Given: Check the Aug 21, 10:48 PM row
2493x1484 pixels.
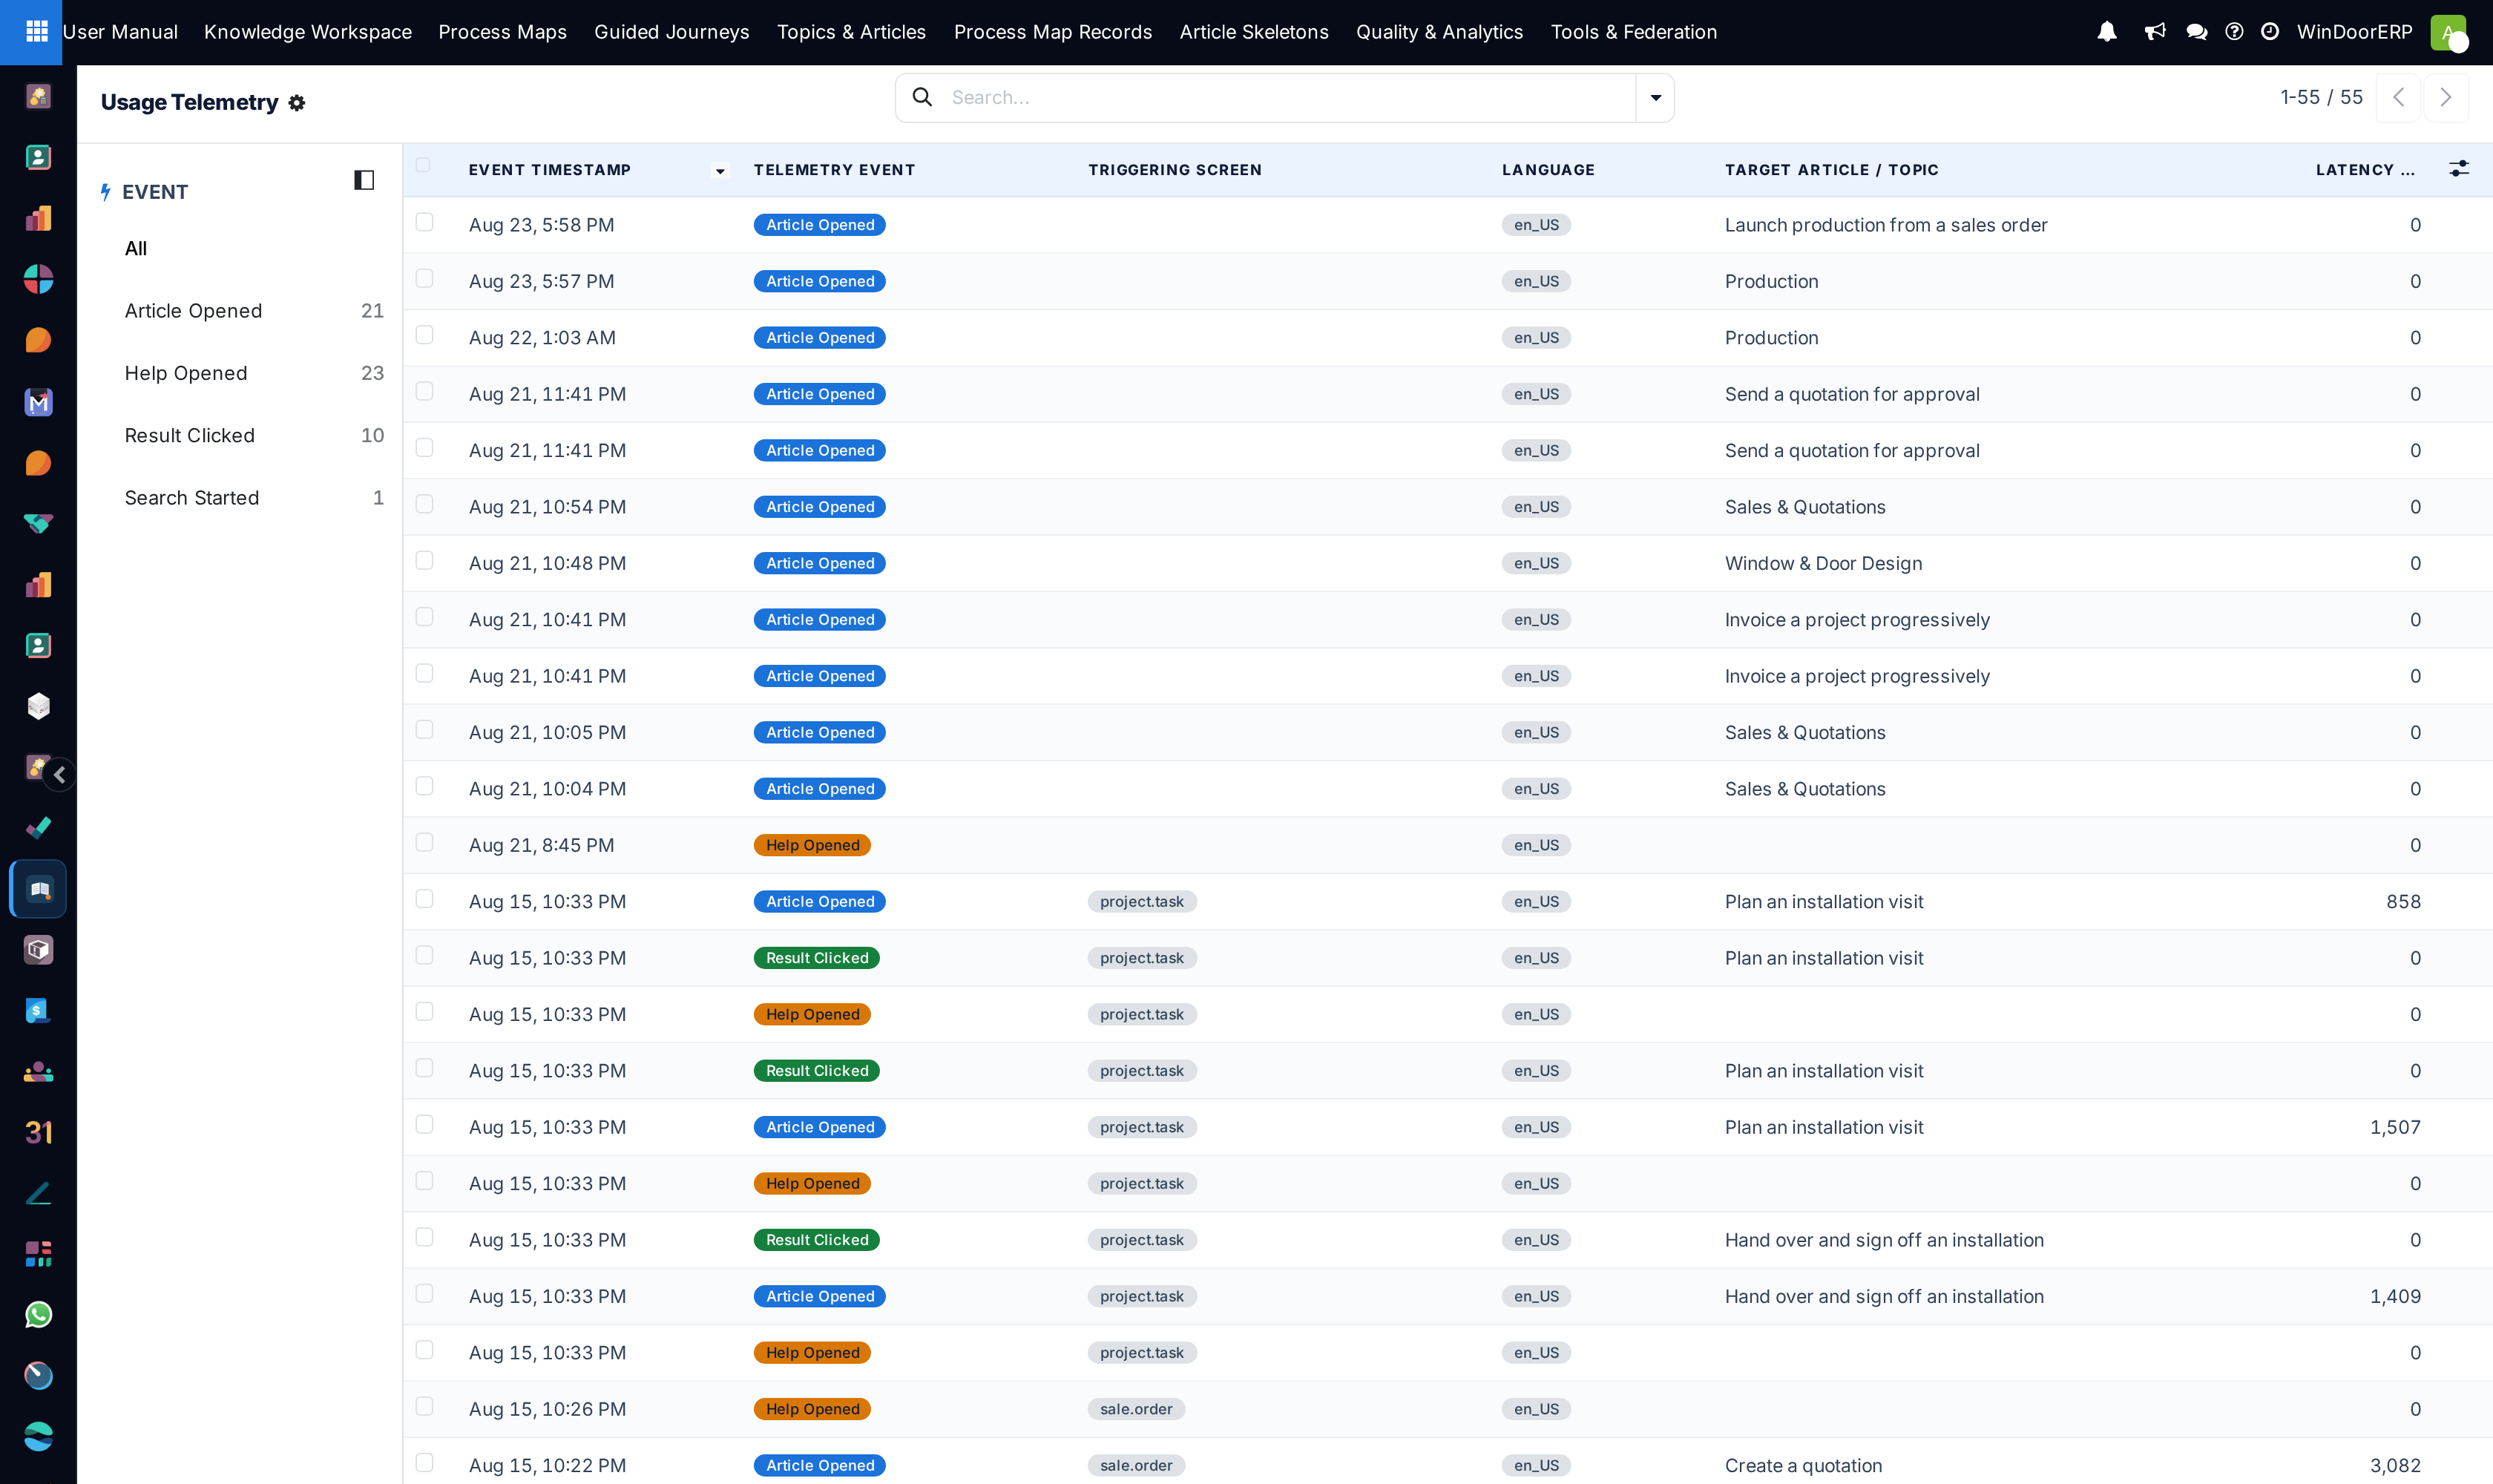Looking at the screenshot, I should [424, 560].
